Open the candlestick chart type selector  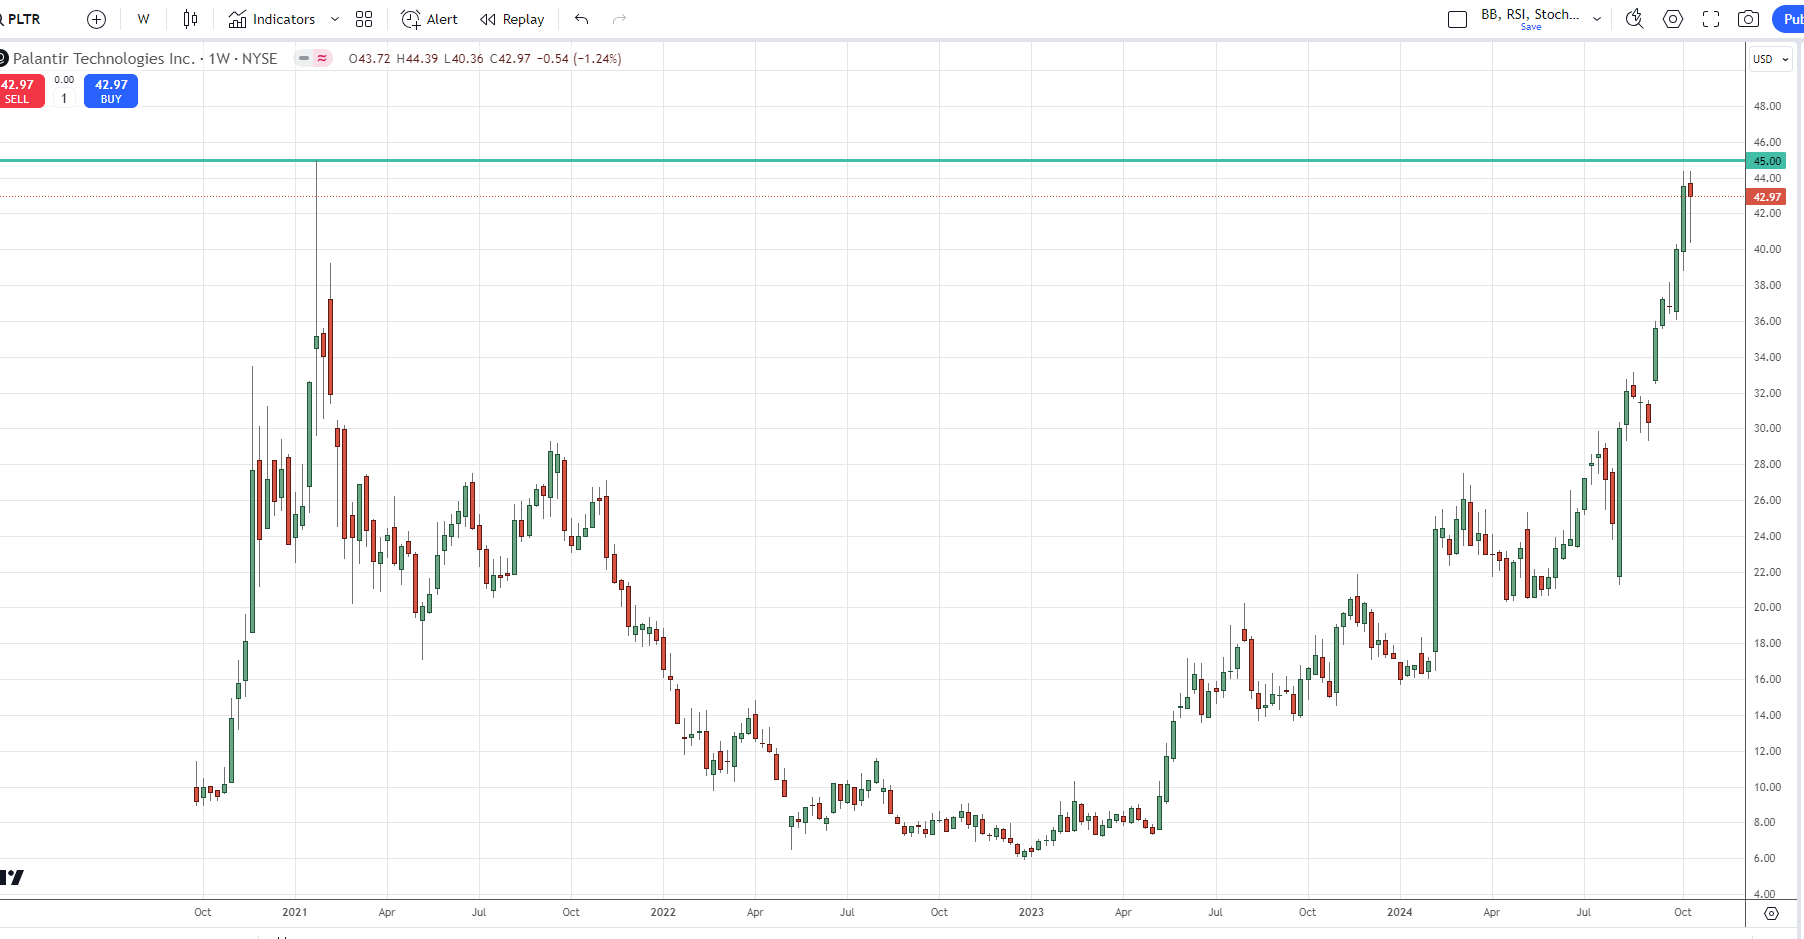[x=190, y=19]
